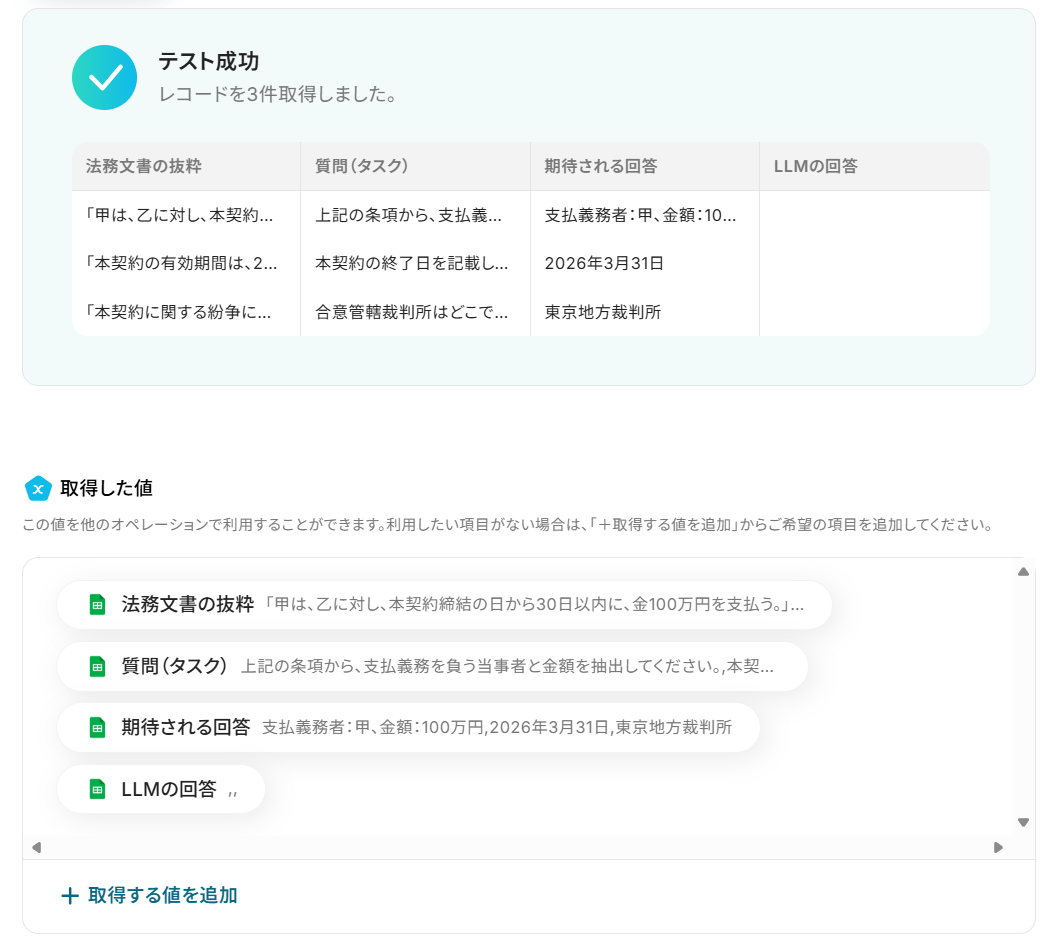This screenshot has height=942, width=1064.
Task: Click the green test success checkmark icon
Action: [x=104, y=77]
